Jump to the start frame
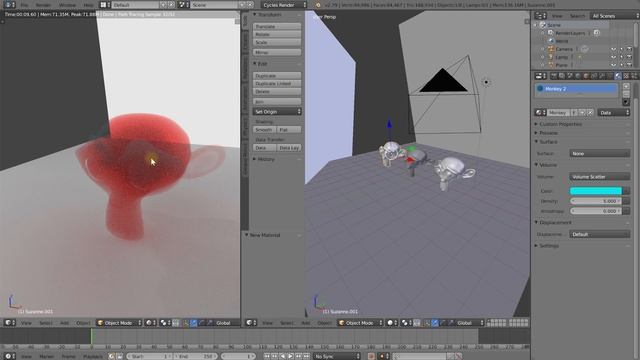This screenshot has height=360, width=640. (267, 356)
